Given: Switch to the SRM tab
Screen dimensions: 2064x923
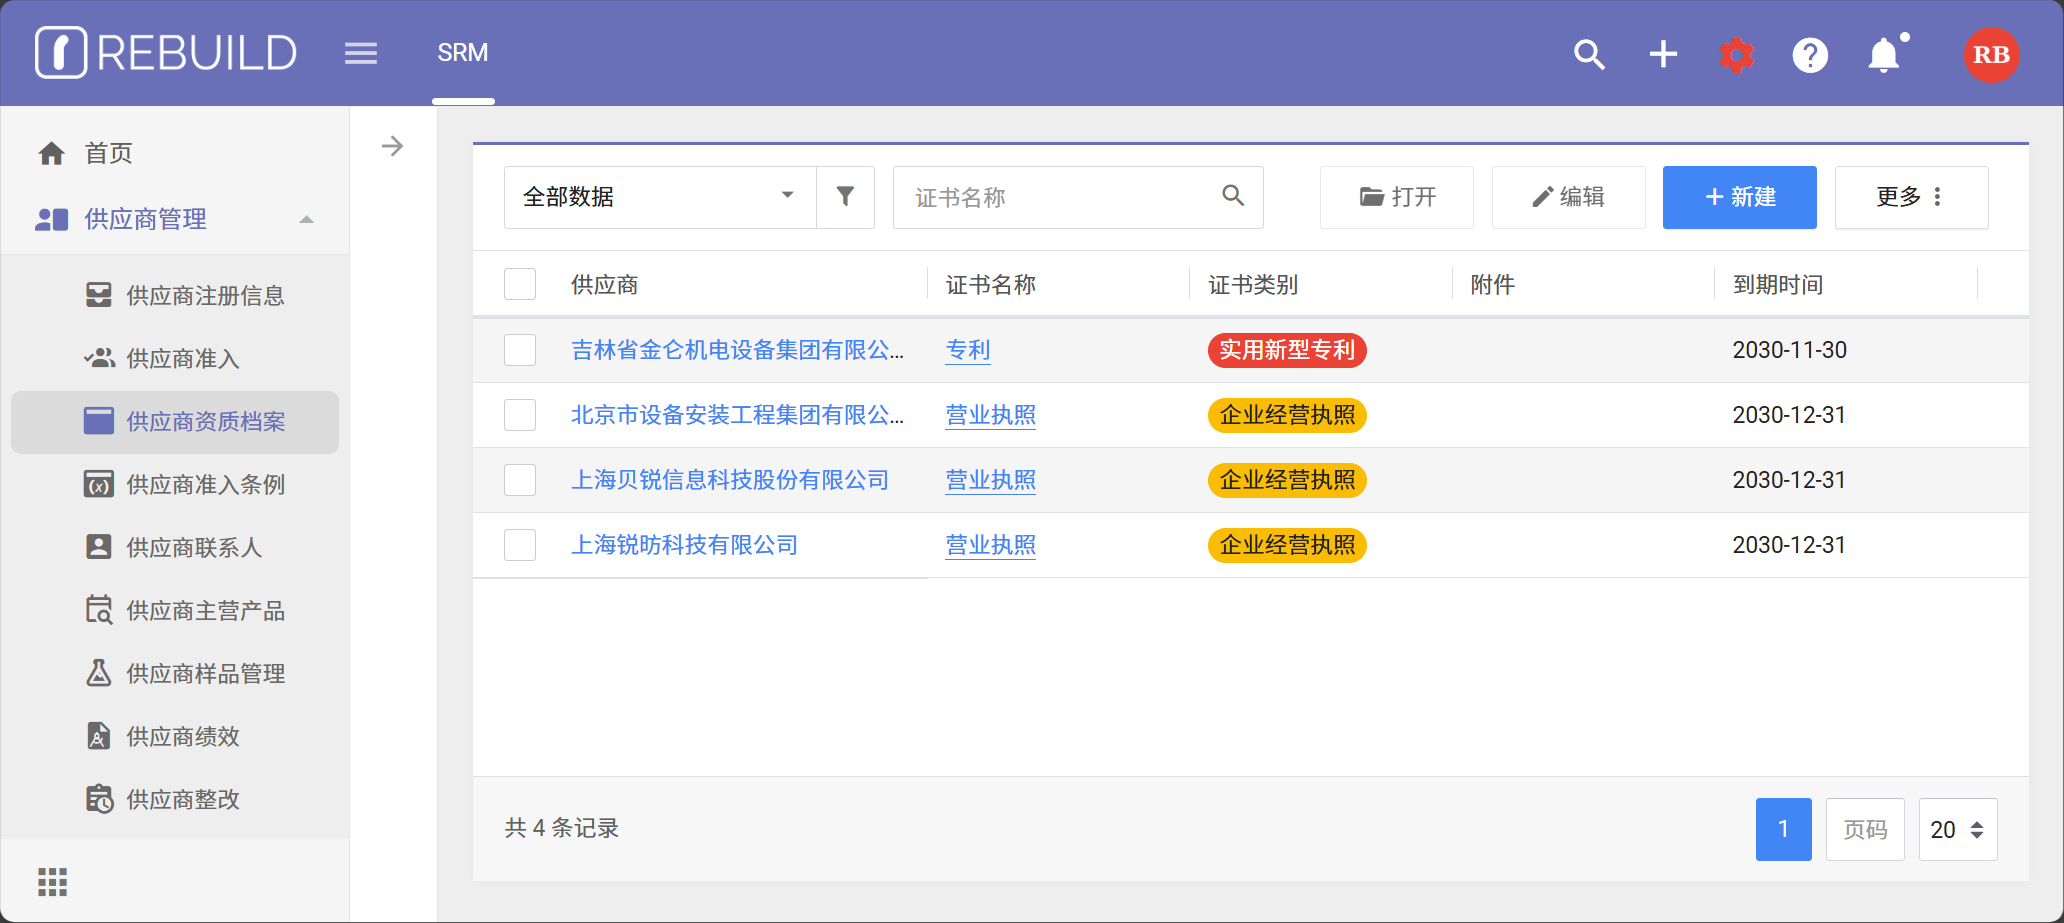Looking at the screenshot, I should click(463, 53).
